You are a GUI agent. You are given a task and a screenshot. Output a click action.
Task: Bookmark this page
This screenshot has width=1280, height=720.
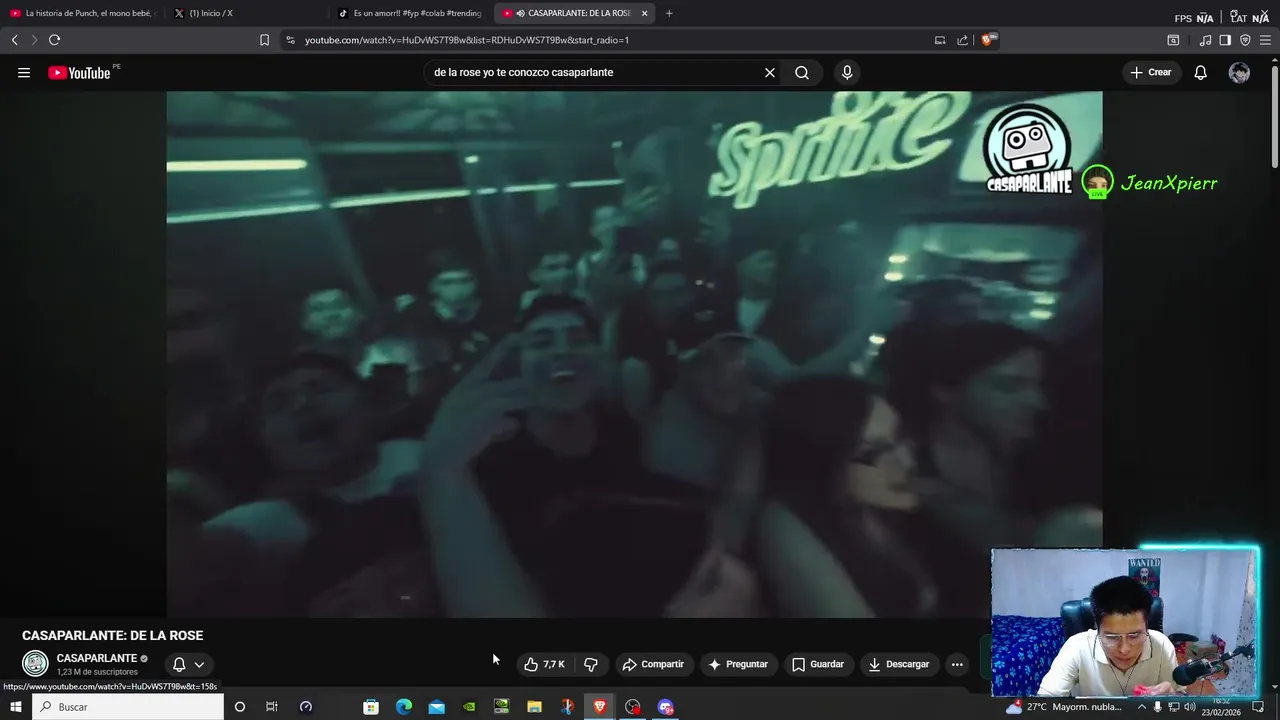[264, 40]
